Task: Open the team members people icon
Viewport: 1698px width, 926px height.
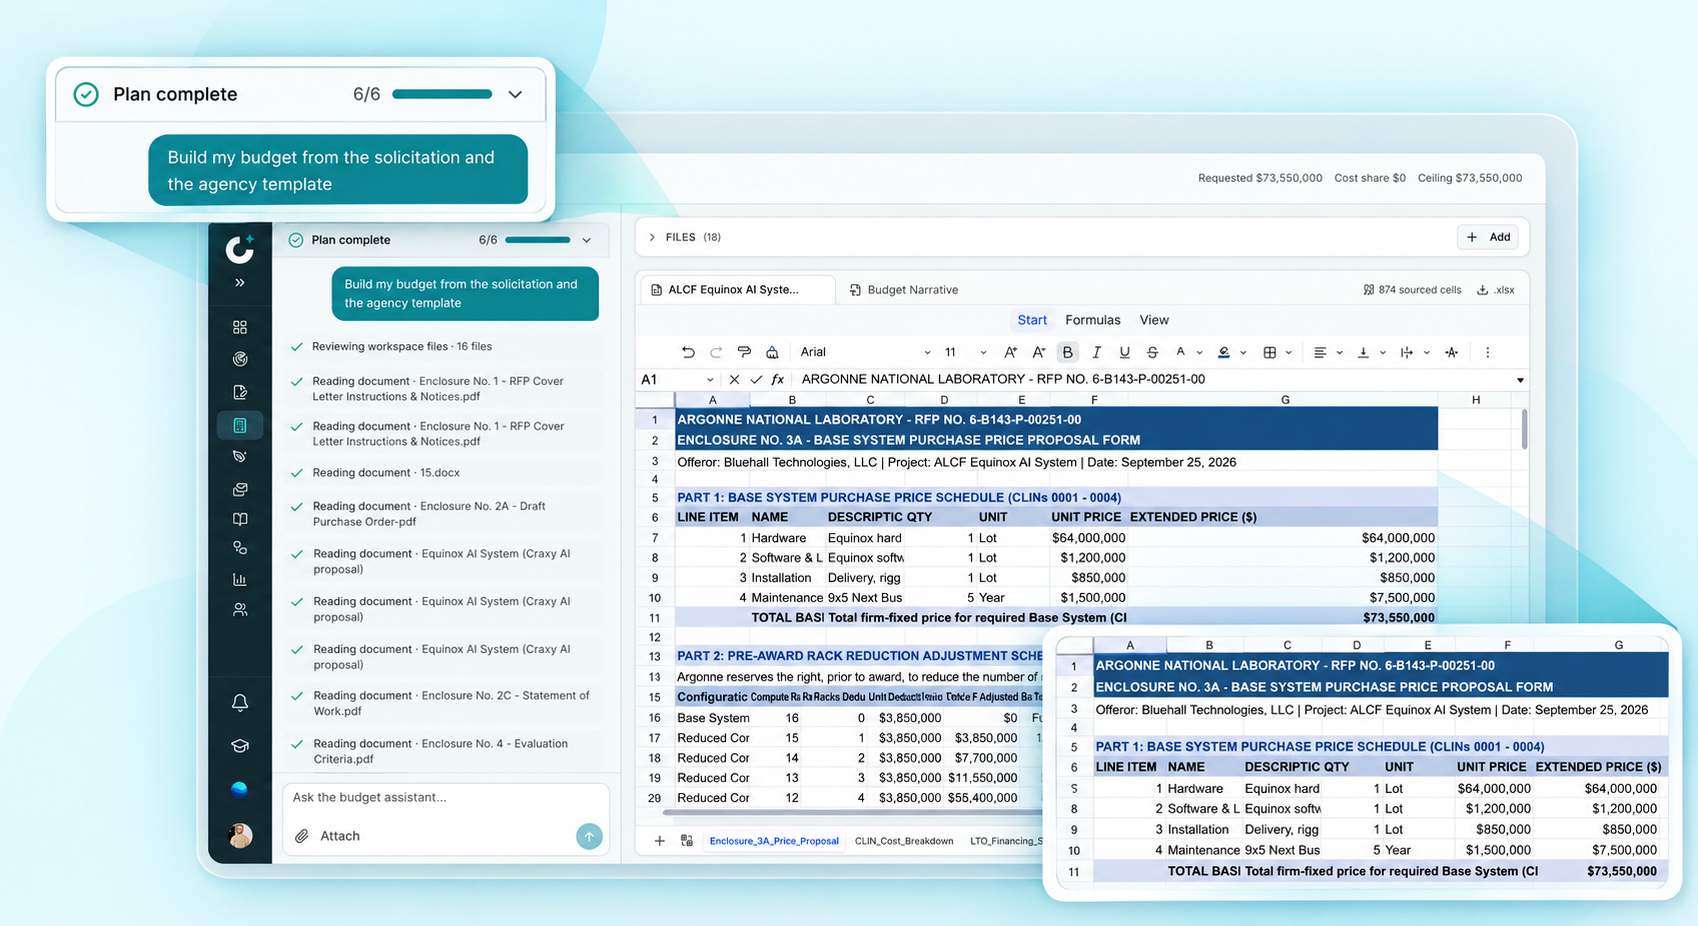Action: point(240,609)
